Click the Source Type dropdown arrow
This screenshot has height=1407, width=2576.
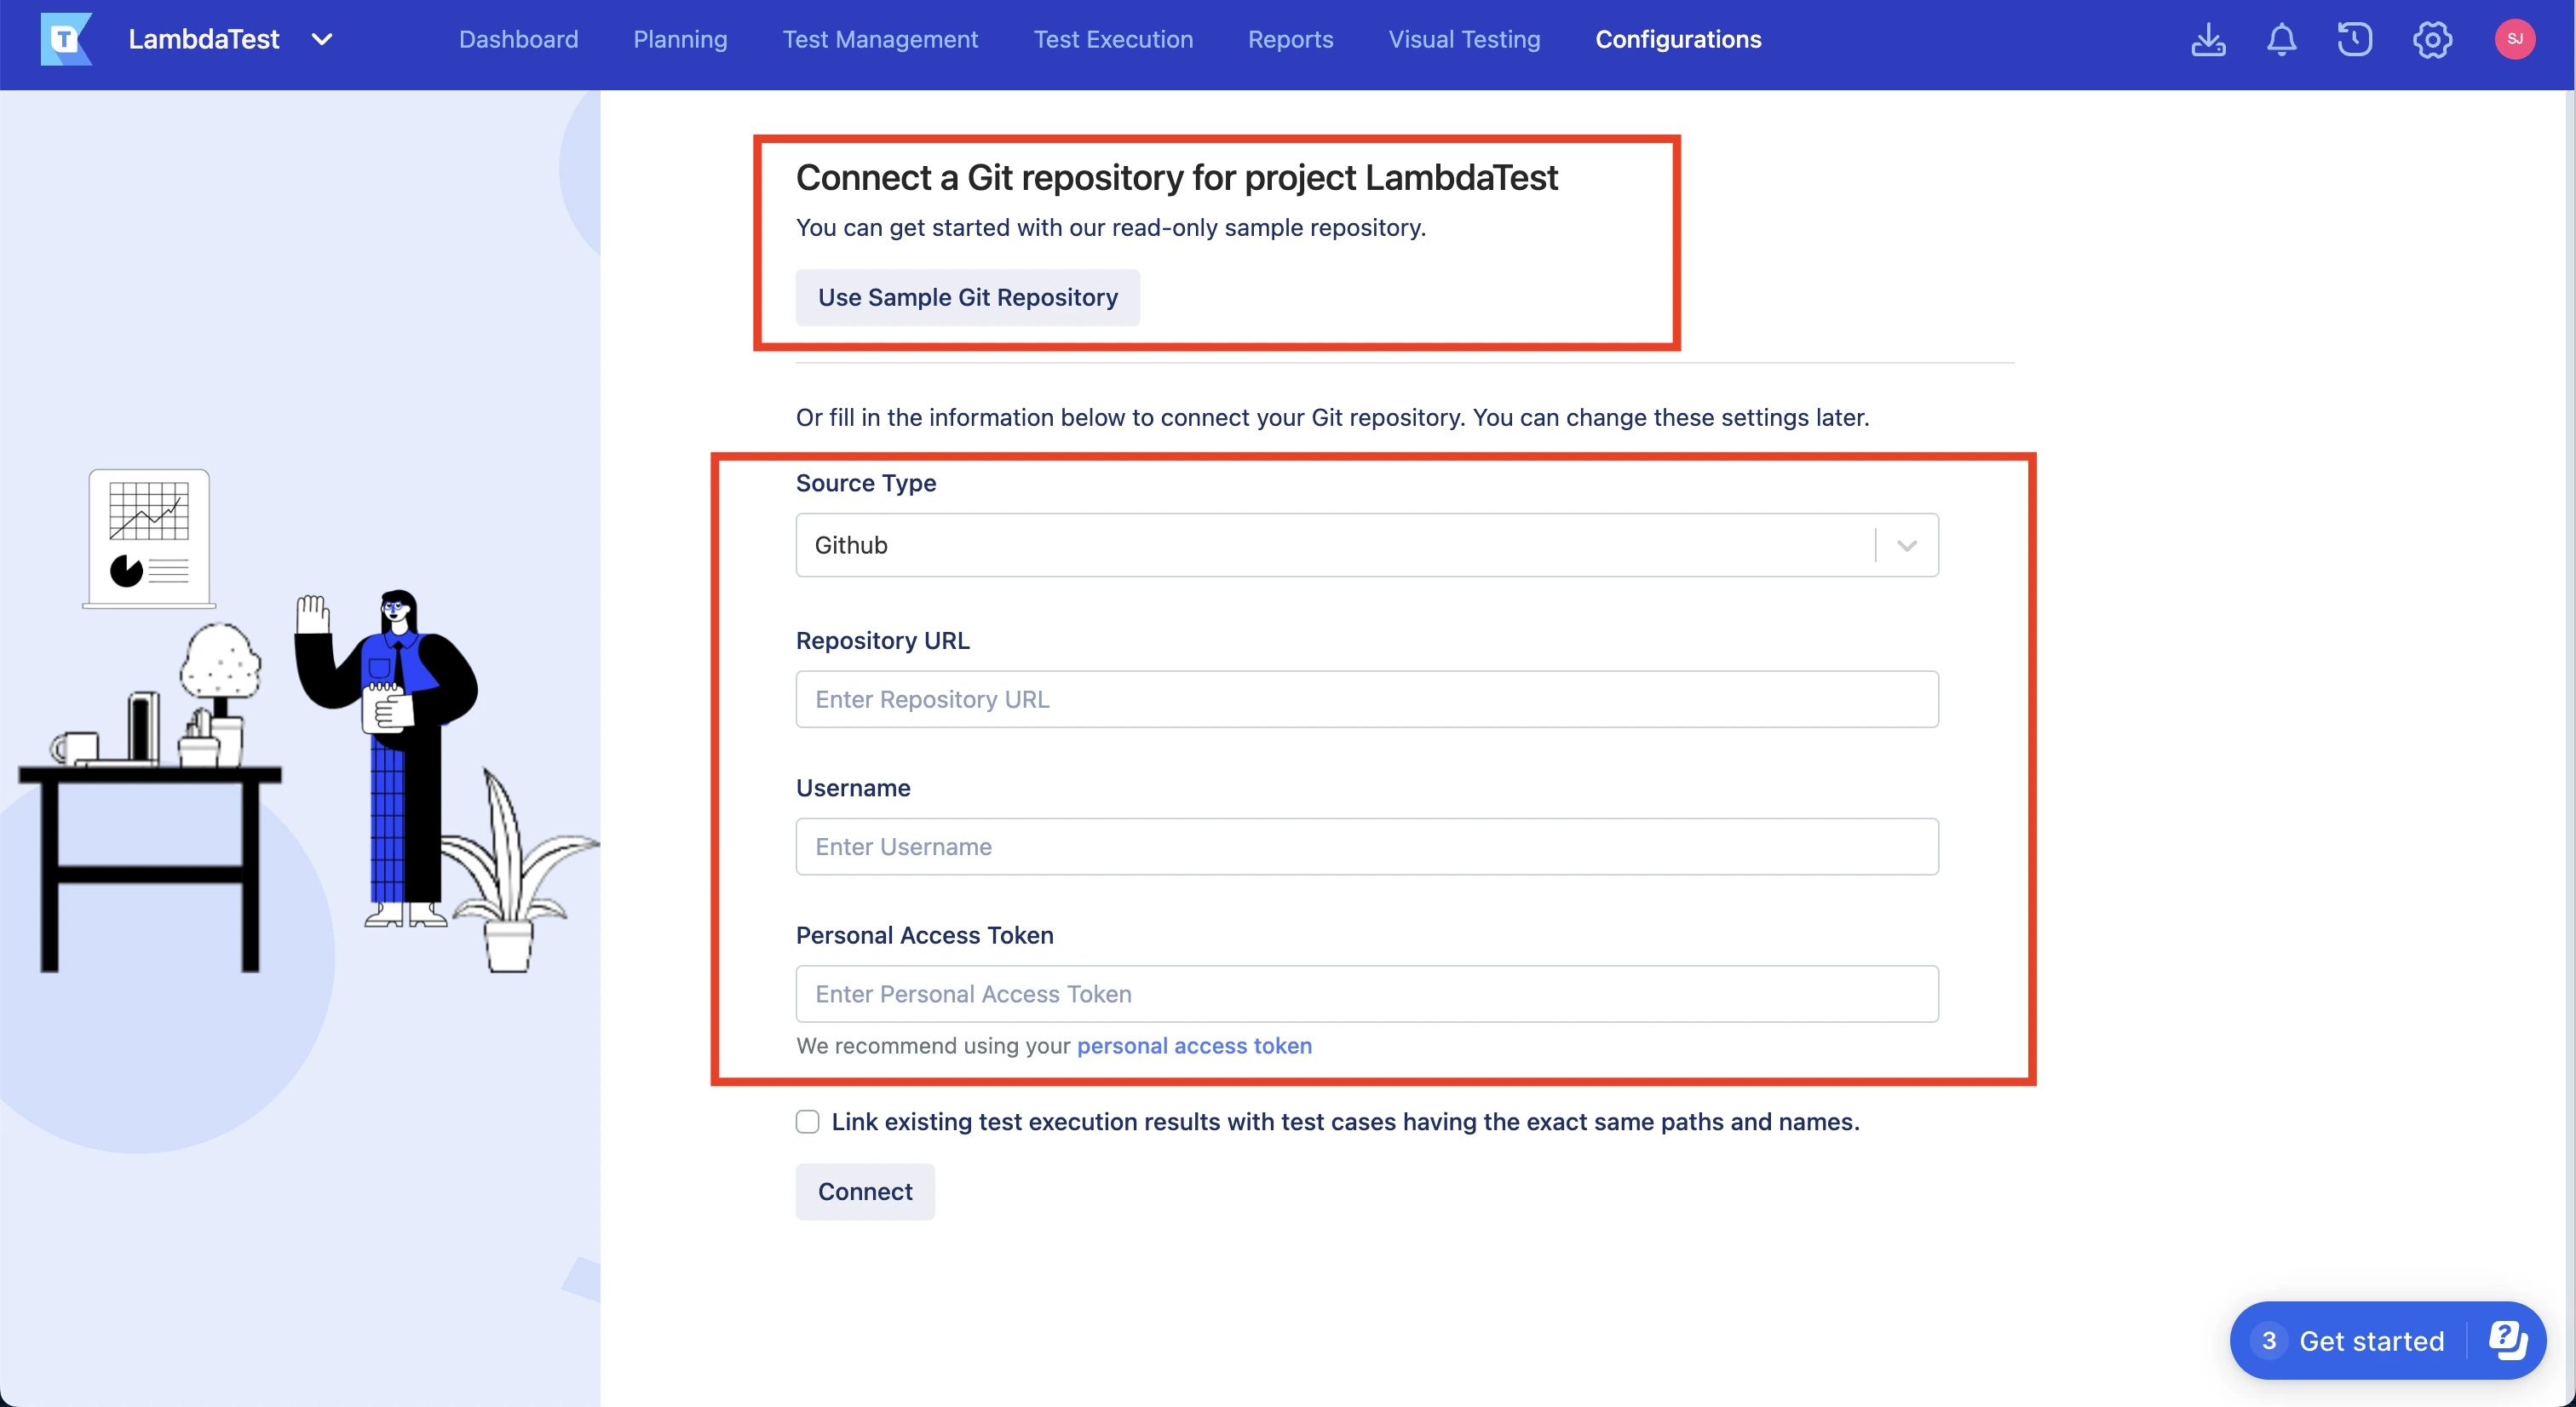coord(1907,545)
